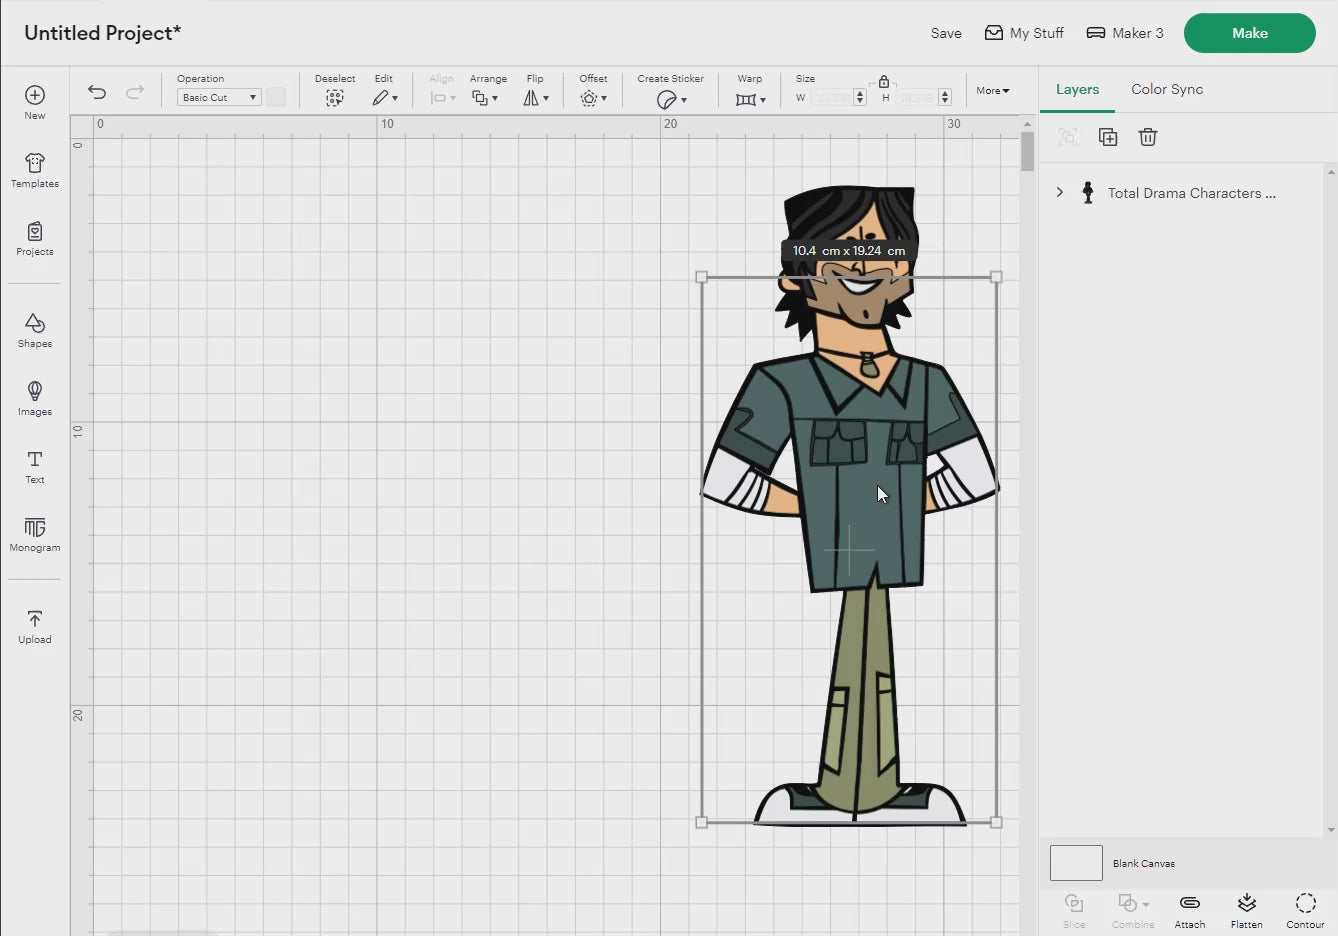Open the Flip dropdown
Screen dimensions: 1338x936
coord(536,98)
